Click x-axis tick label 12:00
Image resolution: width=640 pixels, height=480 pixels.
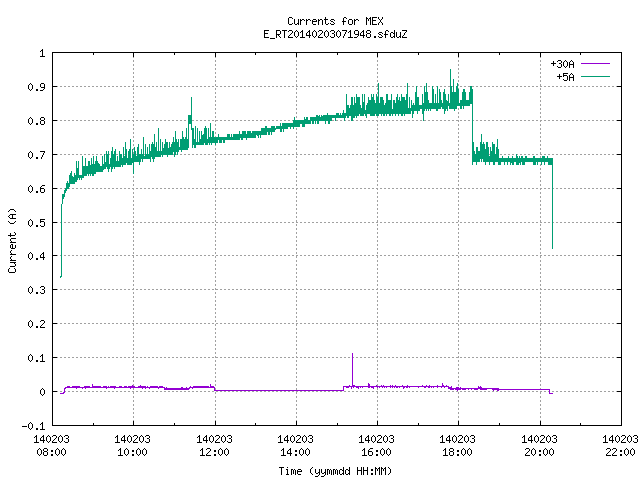[x=214, y=452]
